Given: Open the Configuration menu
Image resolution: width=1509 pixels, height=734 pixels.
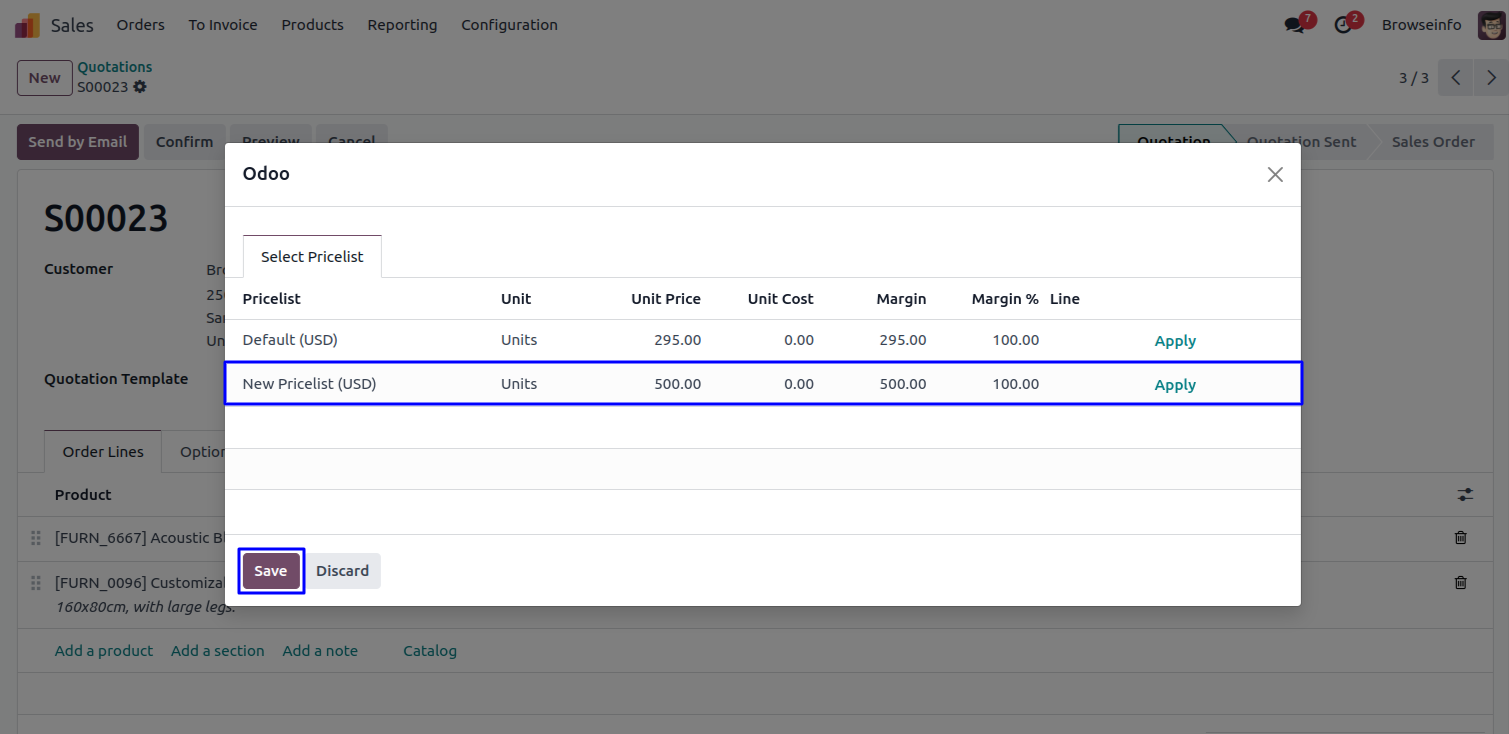Looking at the screenshot, I should pyautogui.click(x=509, y=25).
